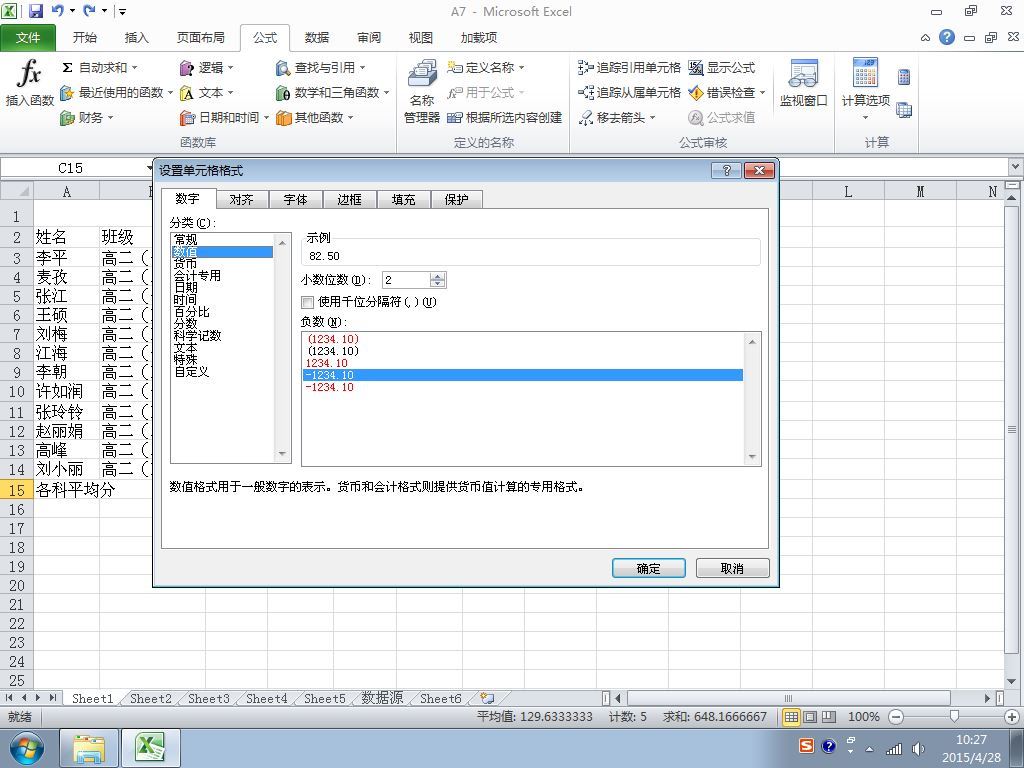Switch to the Home (开始) ribbon tab
This screenshot has width=1024, height=768.
pyautogui.click(x=84, y=38)
